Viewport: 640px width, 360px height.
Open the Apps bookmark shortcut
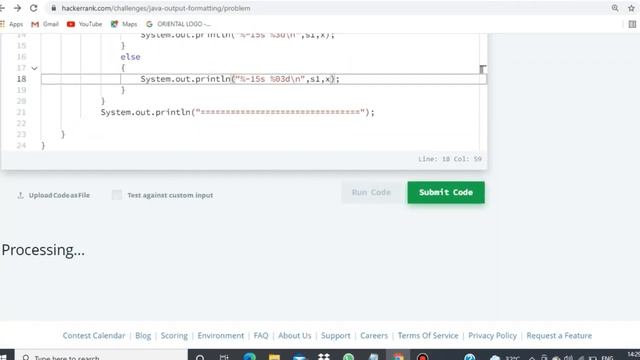[11, 24]
